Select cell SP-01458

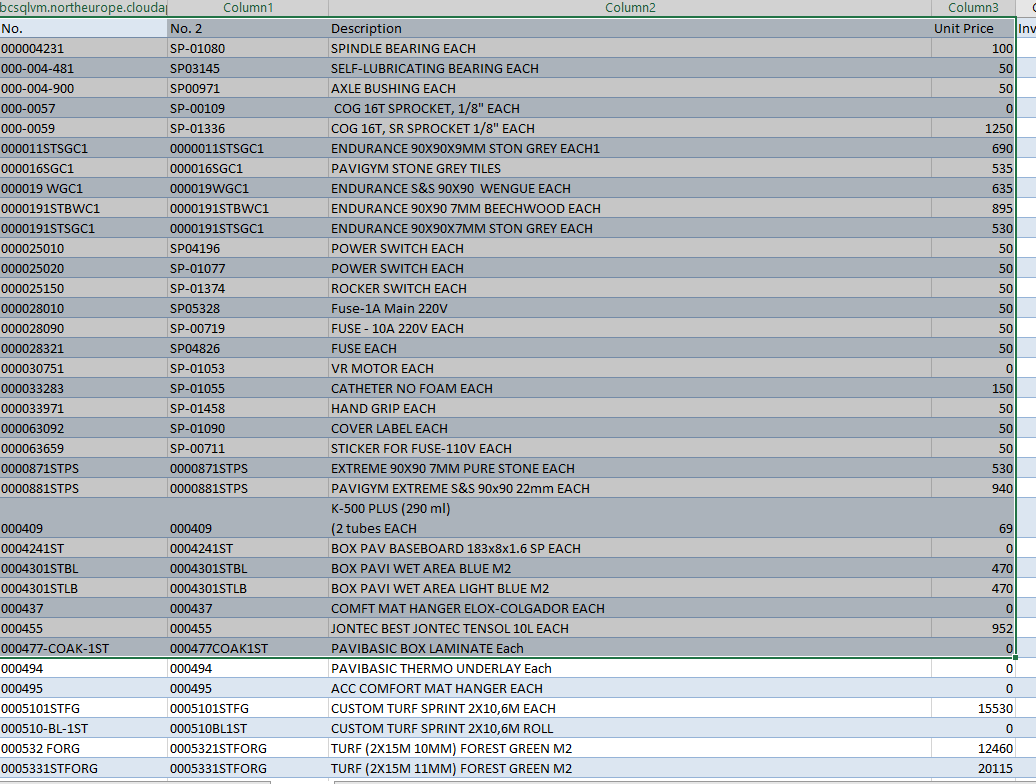pyautogui.click(x=248, y=408)
